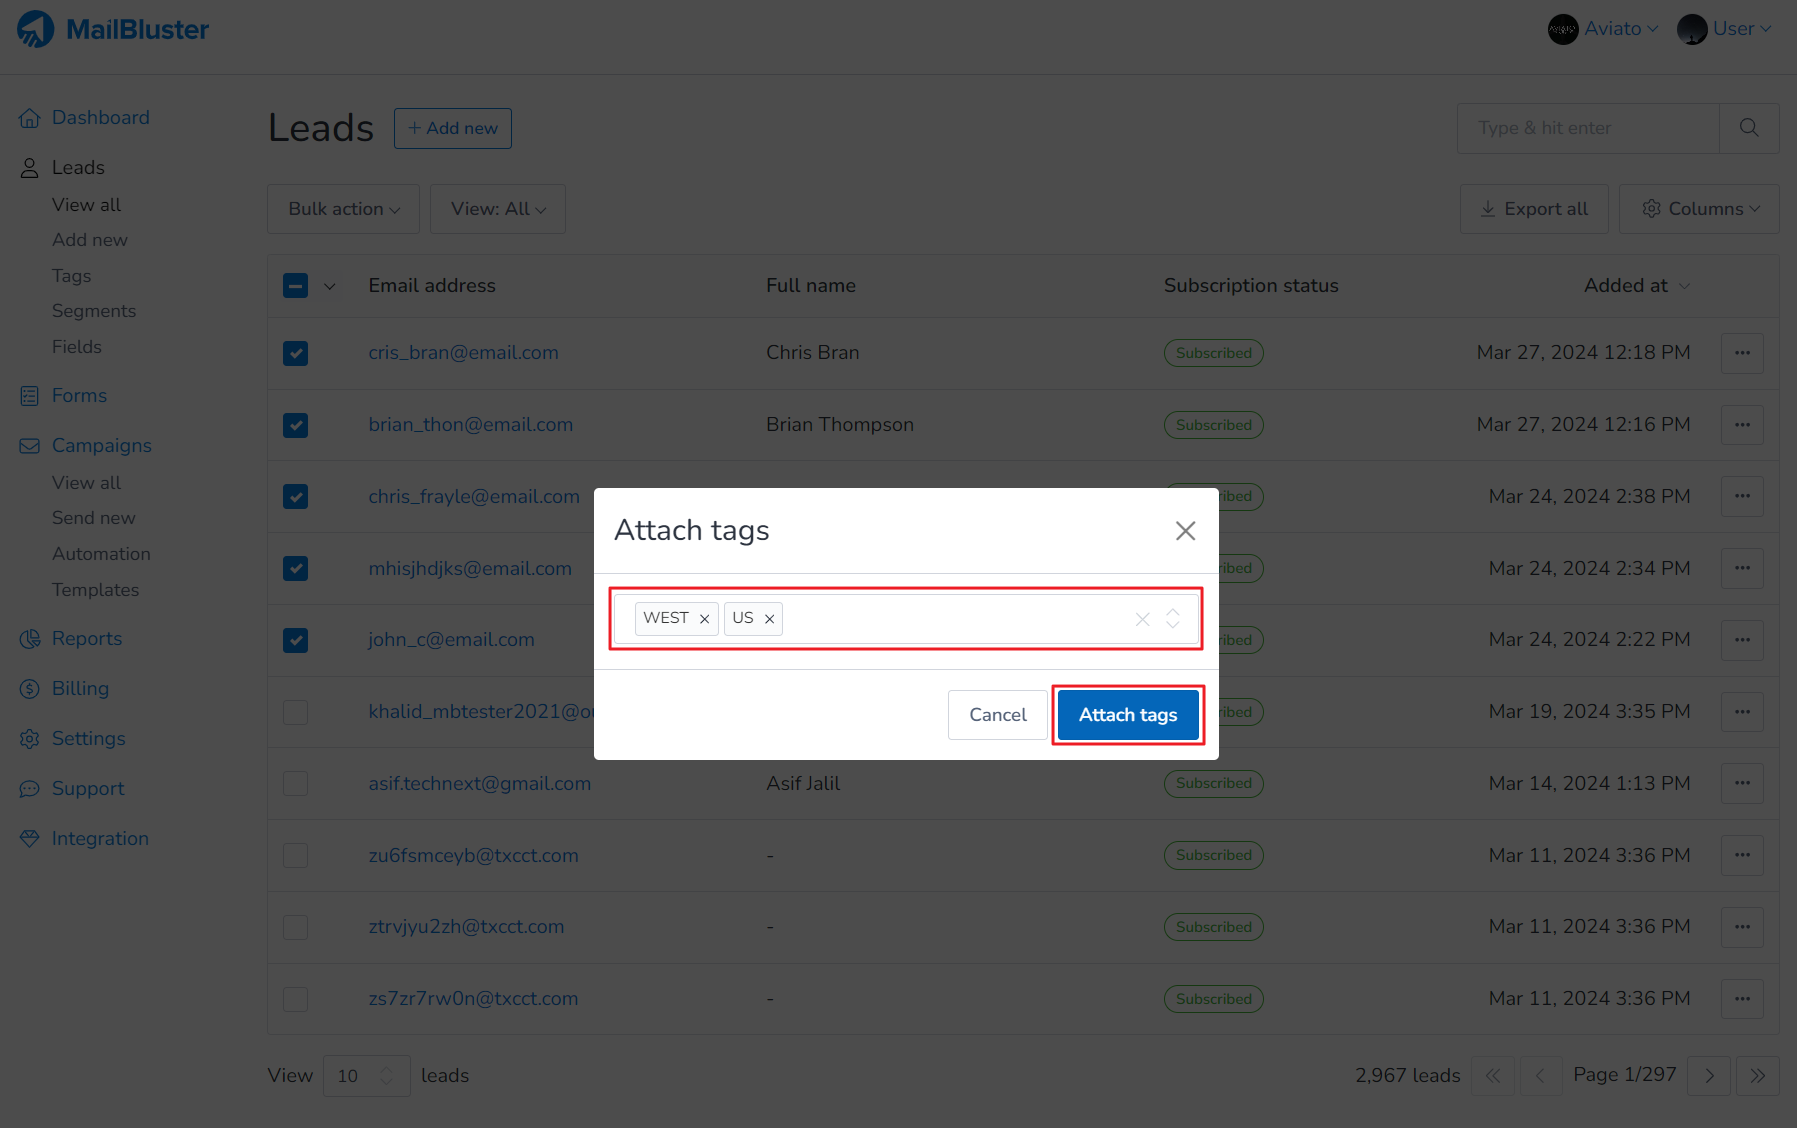Open more actions for cris_bran@email.com row
1797x1128 pixels.
coord(1742,353)
